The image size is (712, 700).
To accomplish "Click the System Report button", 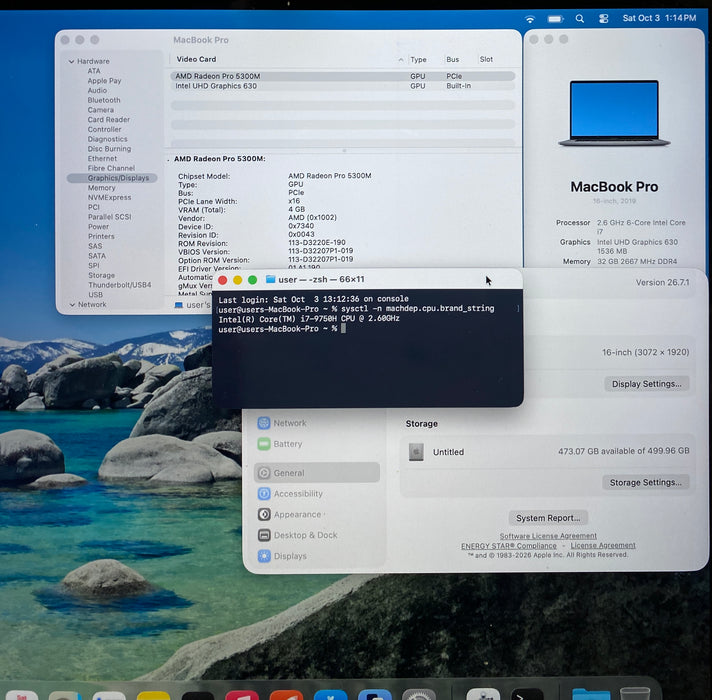I will click(x=548, y=518).
